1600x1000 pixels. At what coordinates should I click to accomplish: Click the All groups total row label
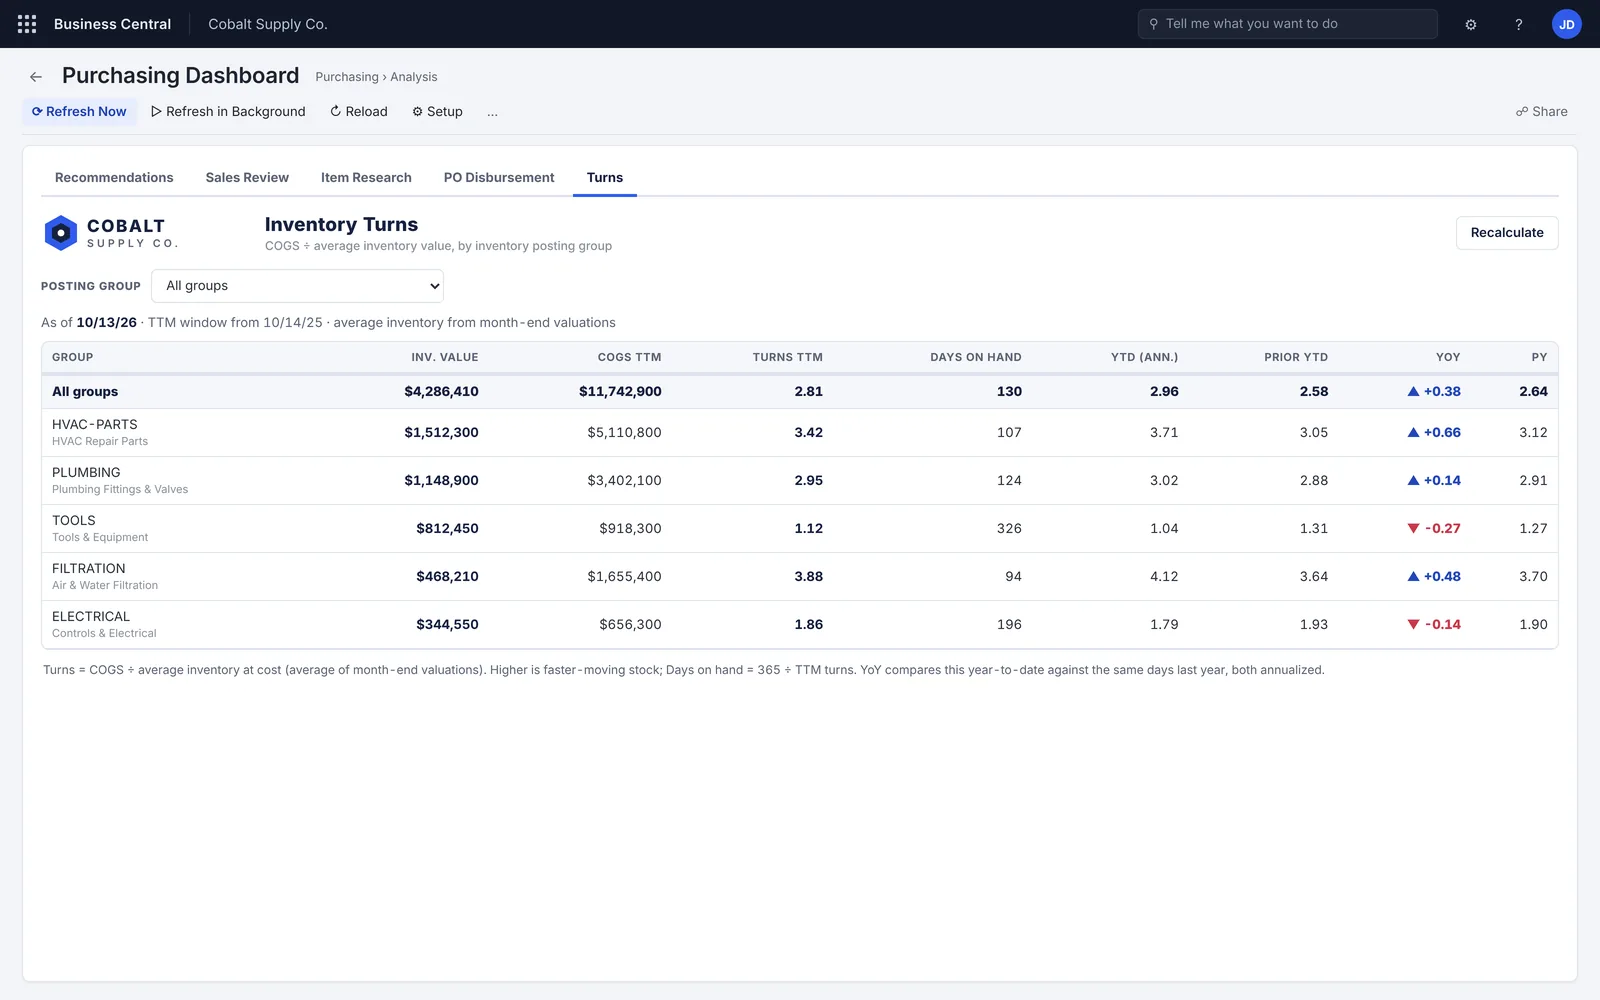coord(85,392)
